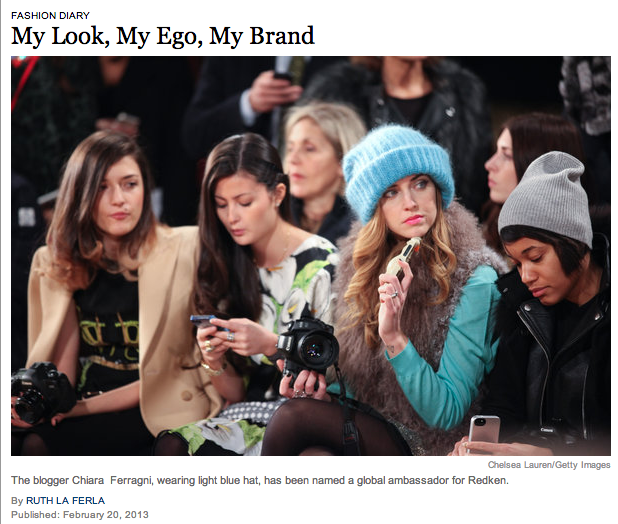618x524 pixels.
Task: Click the My Look, My Ego, My Brand headline
Action: pyautogui.click(x=163, y=36)
